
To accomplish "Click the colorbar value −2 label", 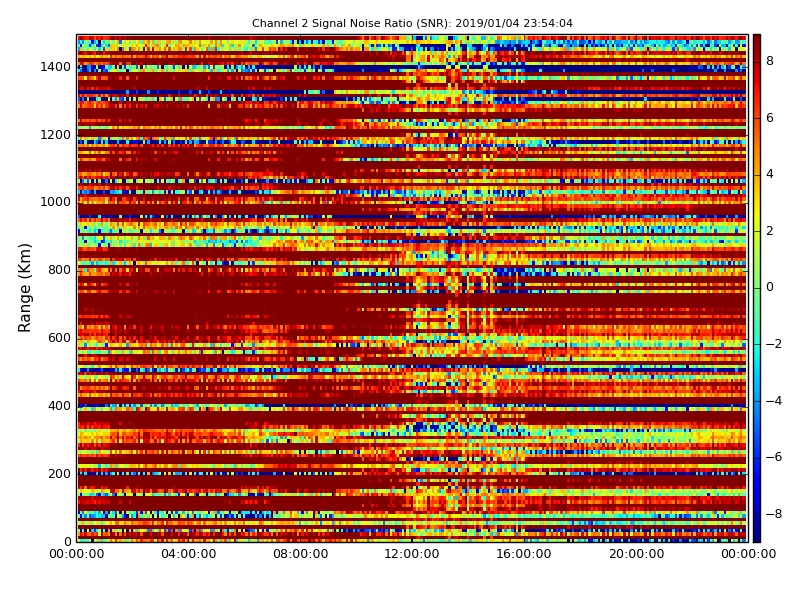I will (x=774, y=344).
